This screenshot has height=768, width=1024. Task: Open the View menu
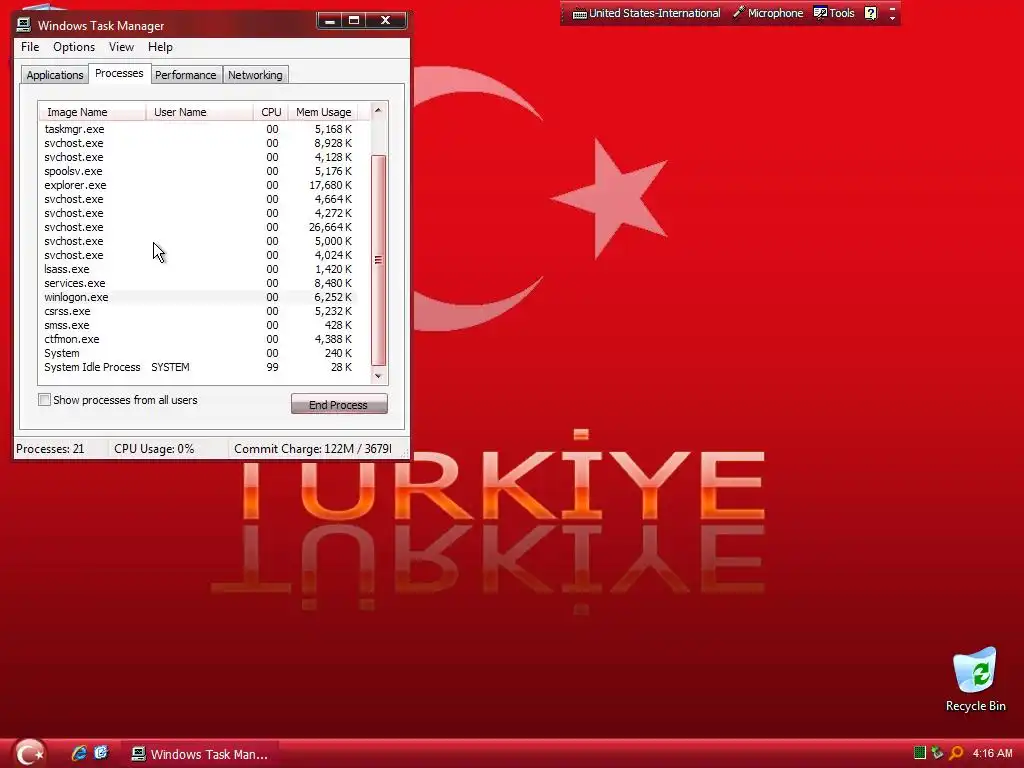121,47
